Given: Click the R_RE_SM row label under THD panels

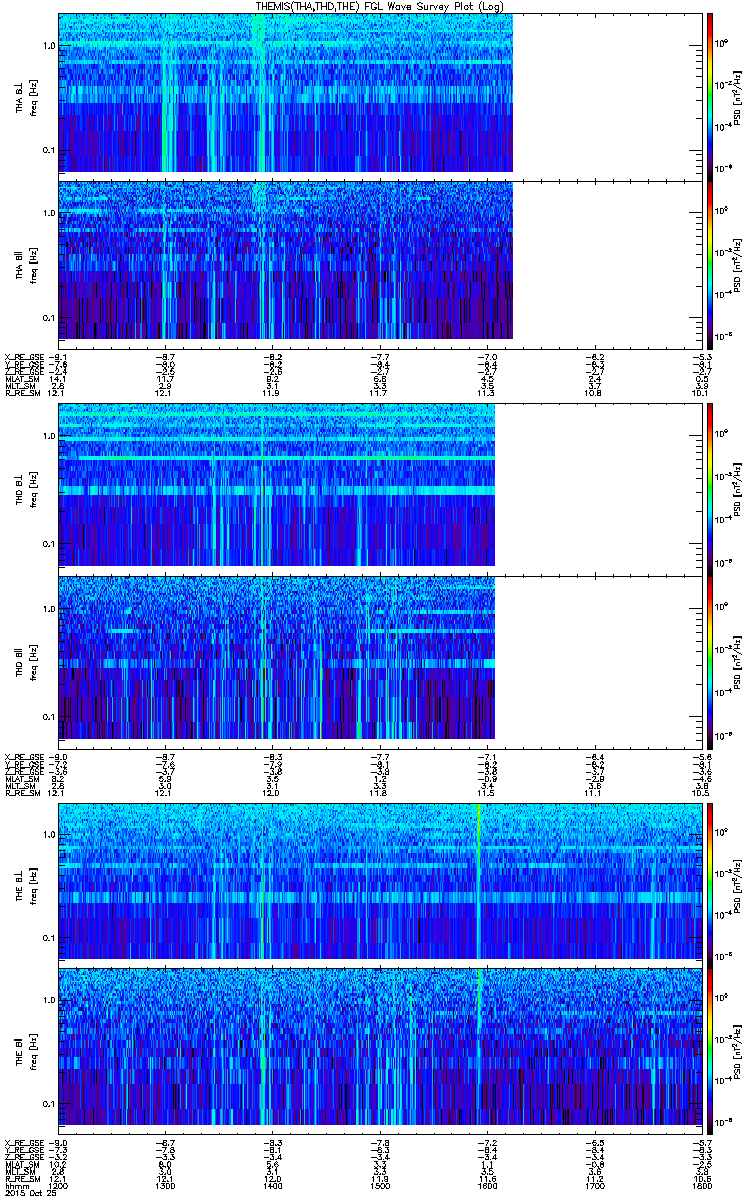Looking at the screenshot, I should click(21, 792).
